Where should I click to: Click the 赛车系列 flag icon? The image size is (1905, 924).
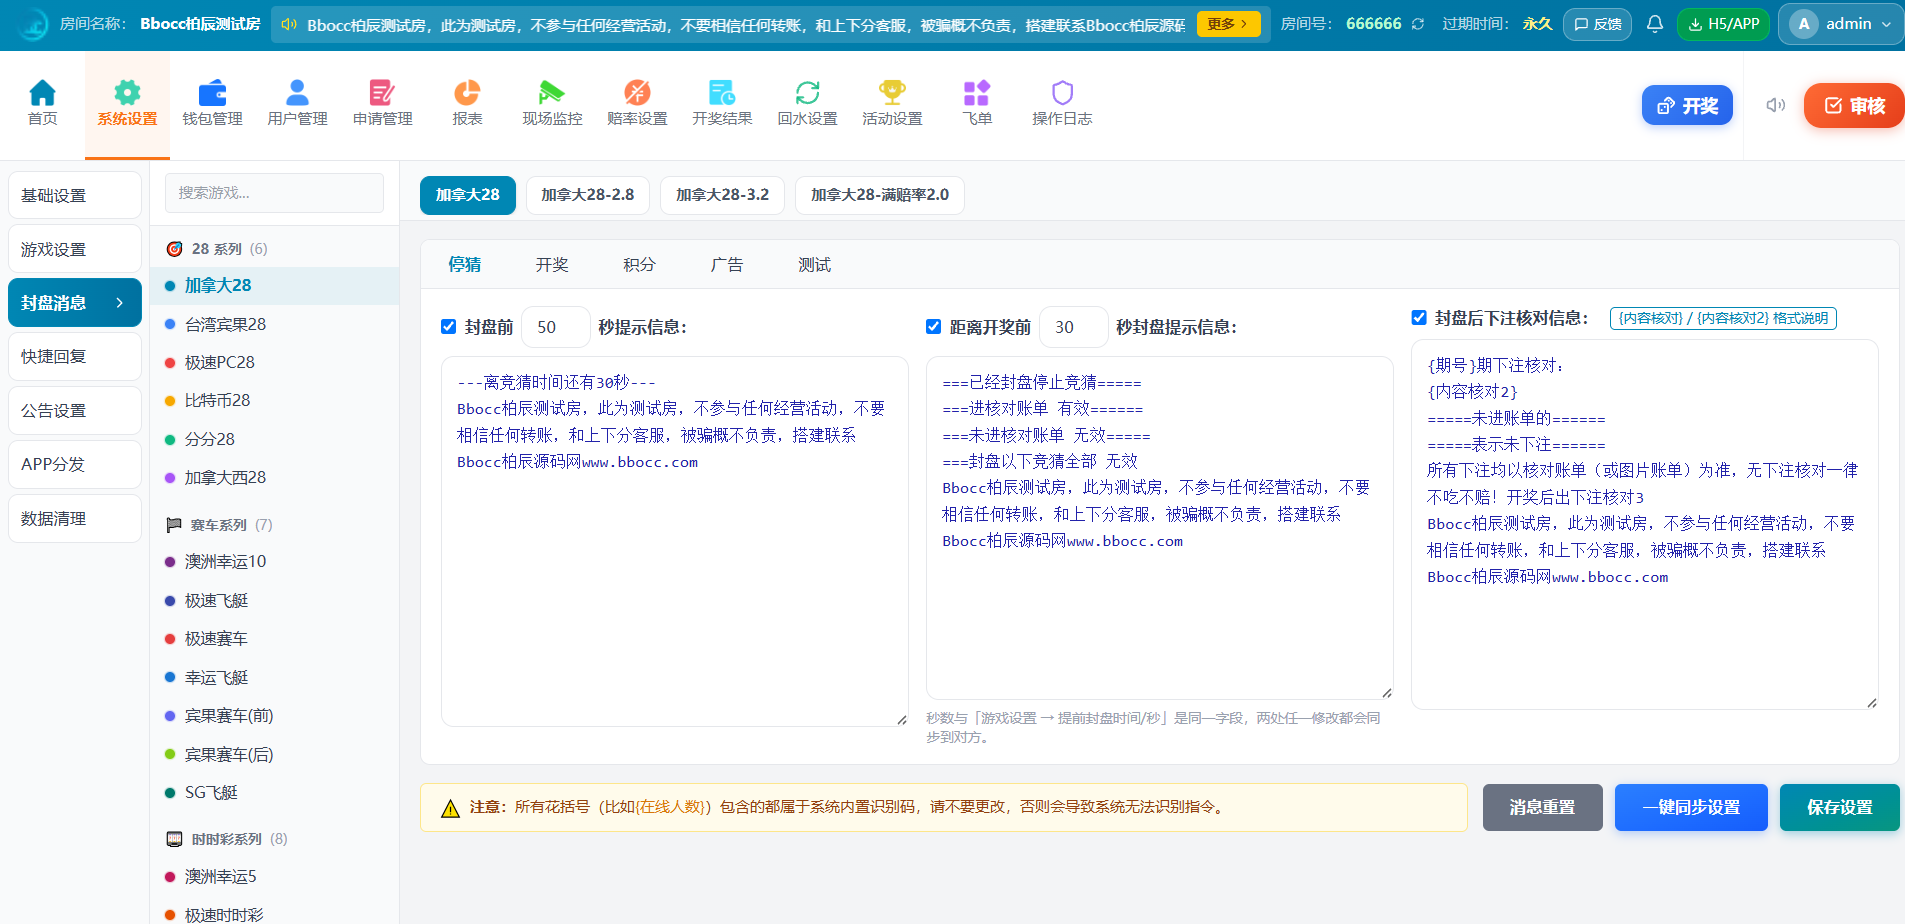click(174, 525)
